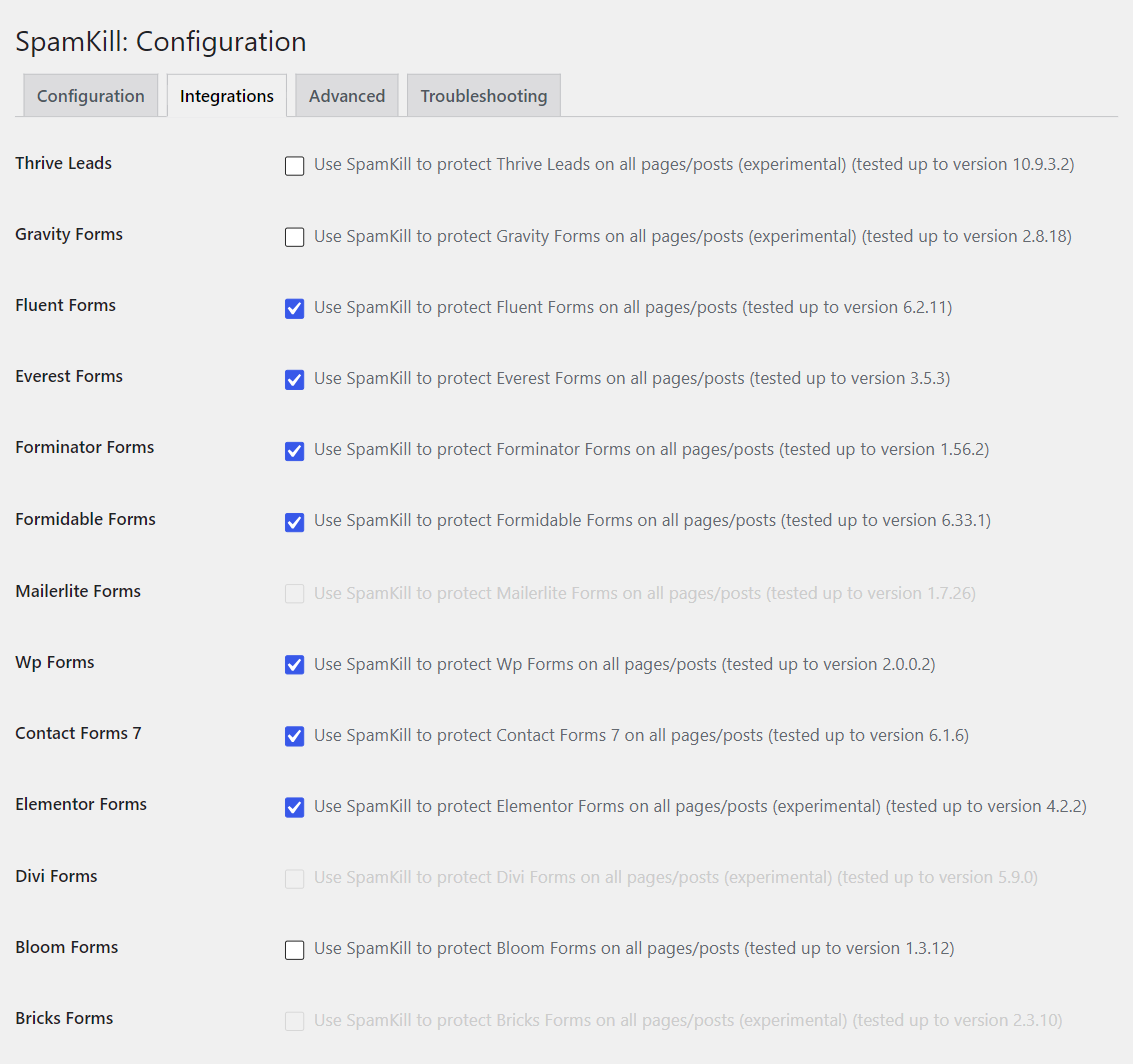Enable Thrive Leads protection checkbox
Viewport: 1133px width, 1064px height.
click(294, 166)
